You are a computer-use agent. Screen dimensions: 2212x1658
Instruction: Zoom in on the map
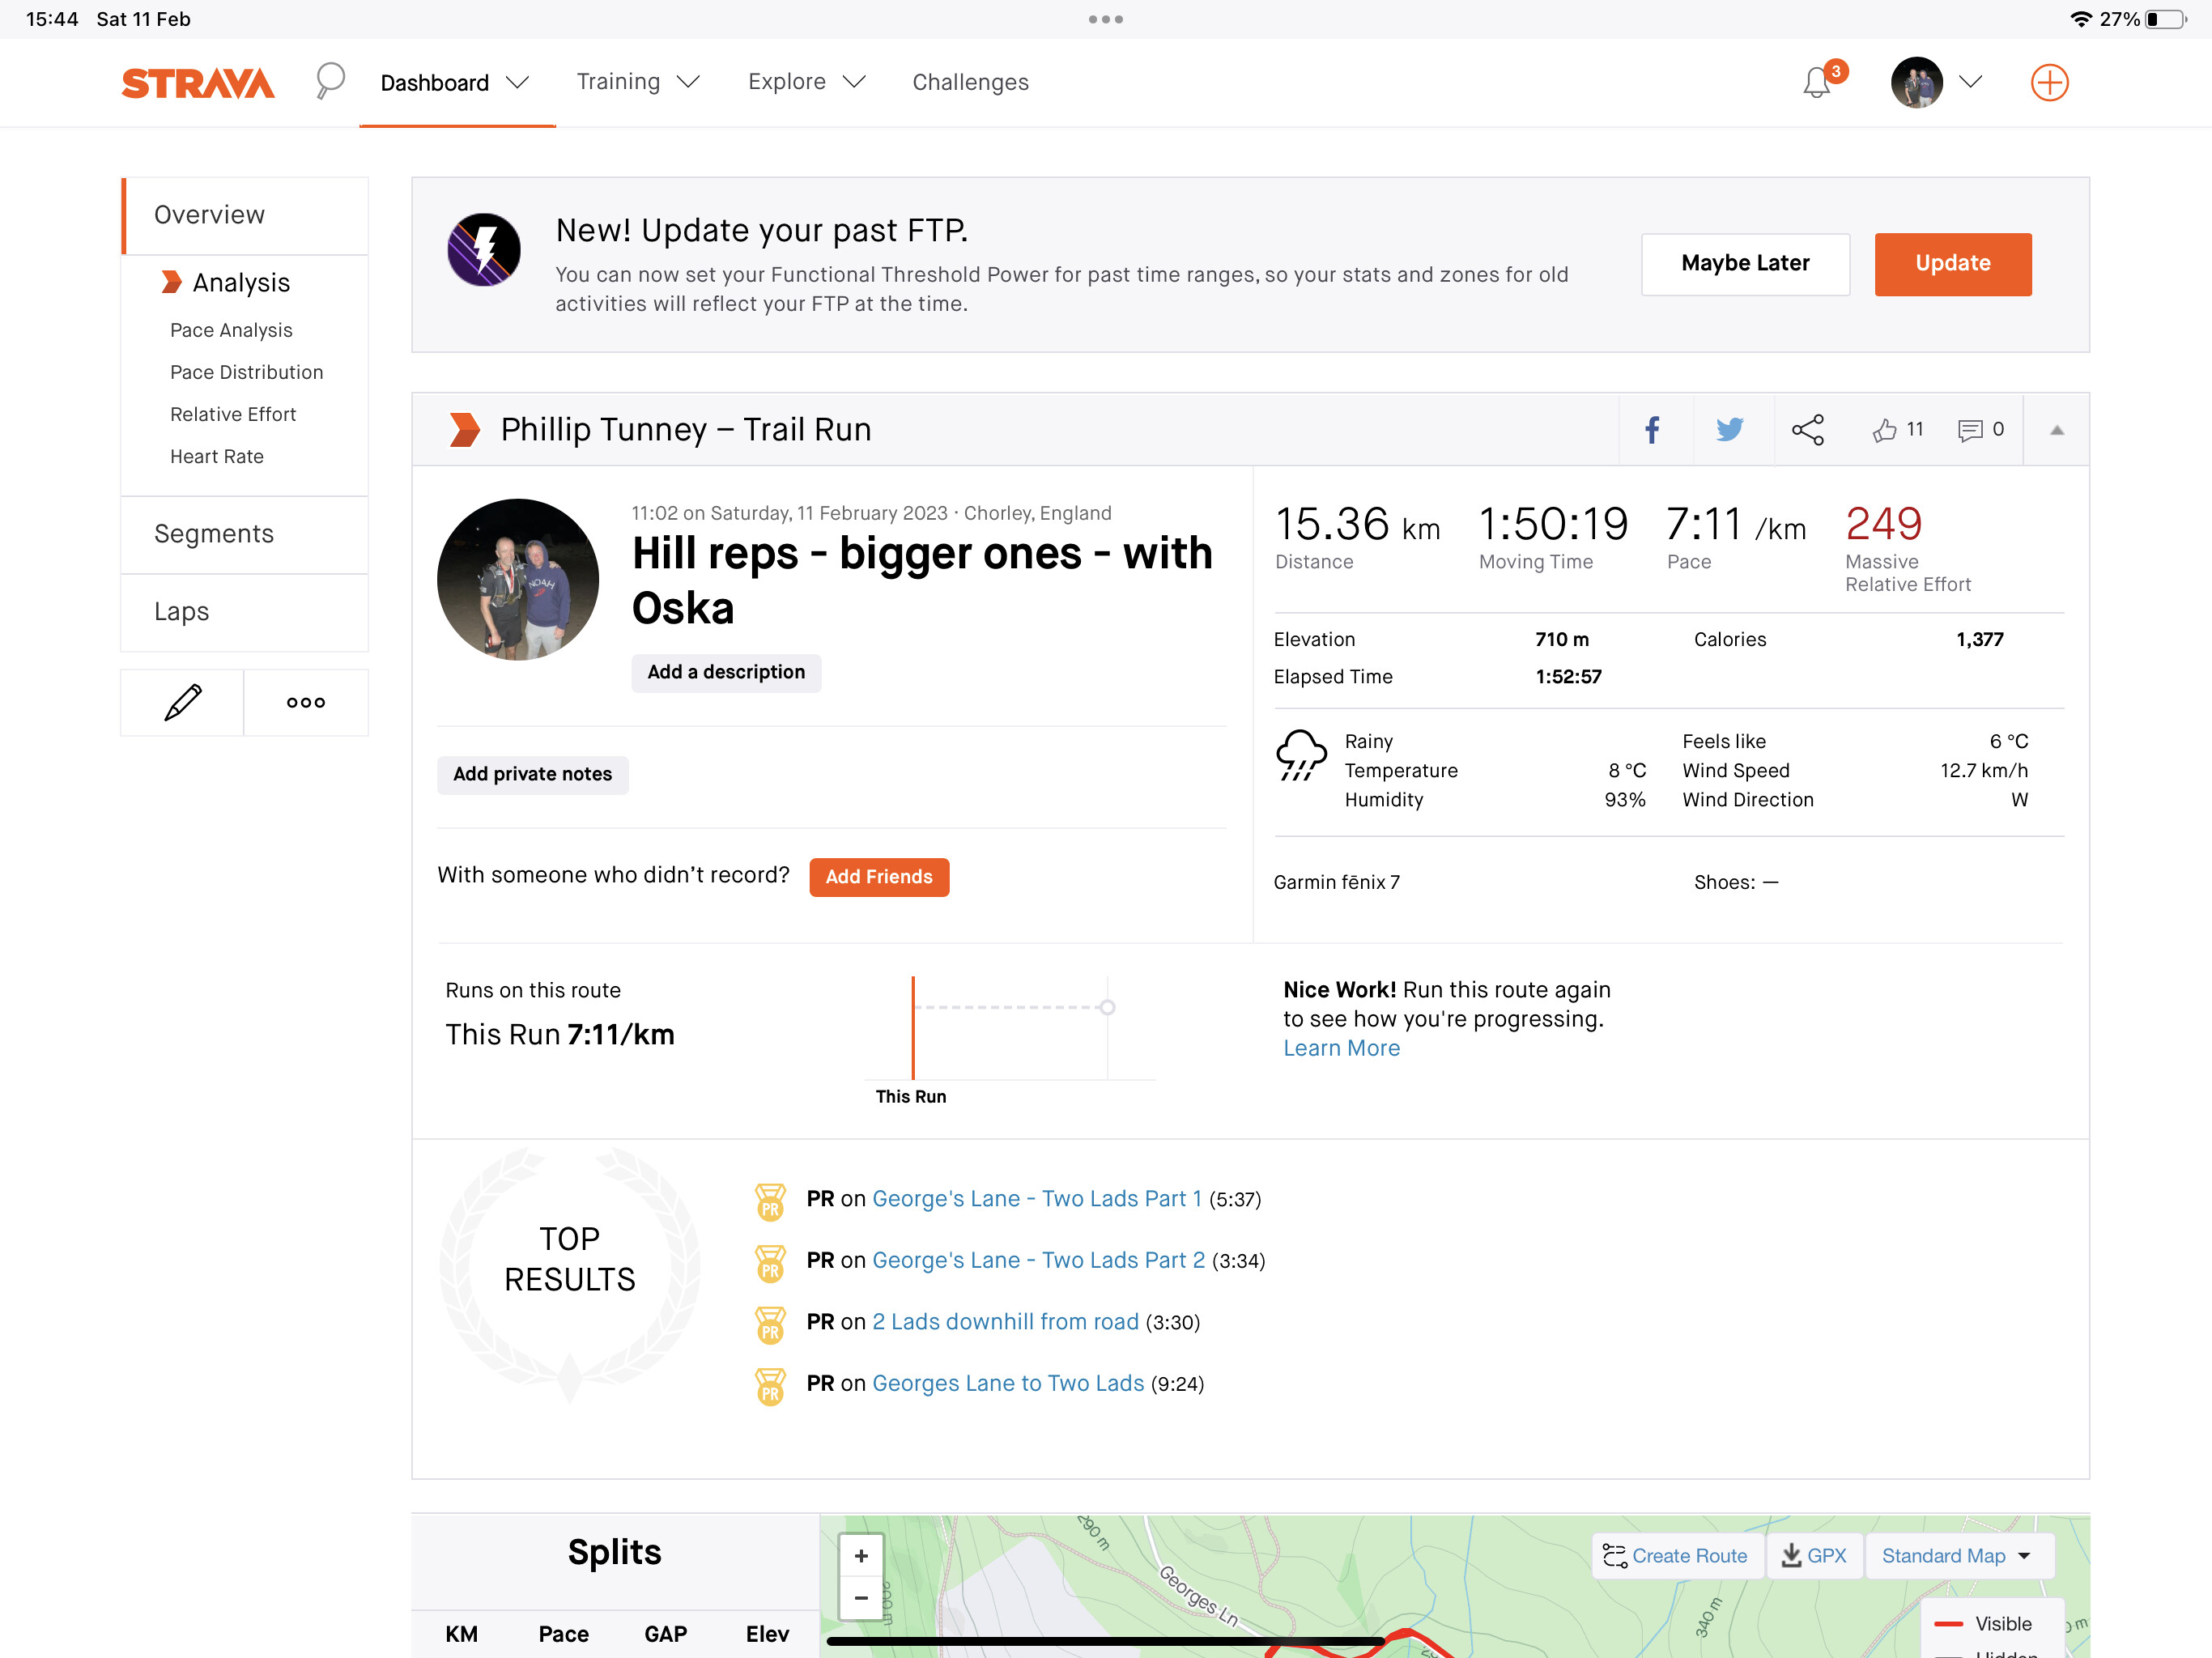pos(861,1556)
